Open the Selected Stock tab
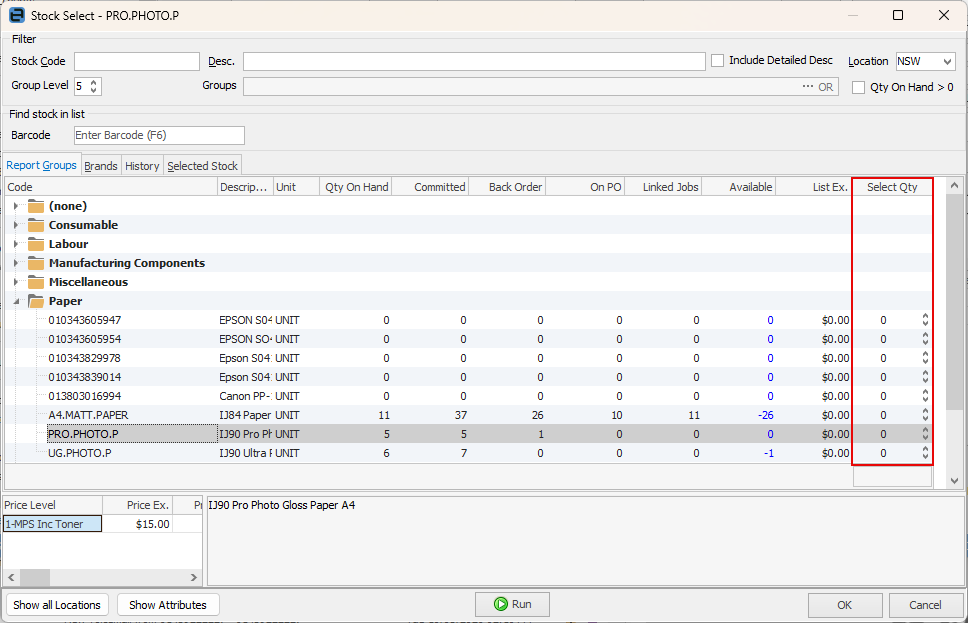The height and width of the screenshot is (623, 968). (x=202, y=166)
